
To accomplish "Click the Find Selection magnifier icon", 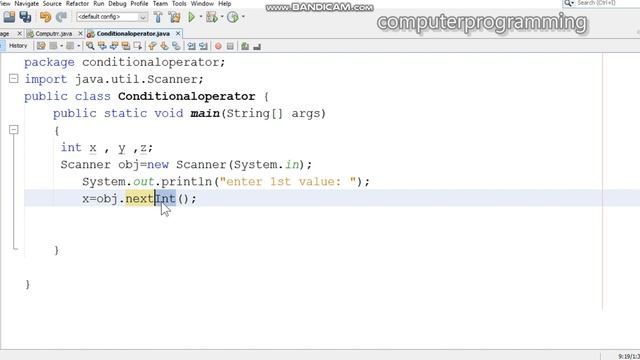I will pos(90,46).
